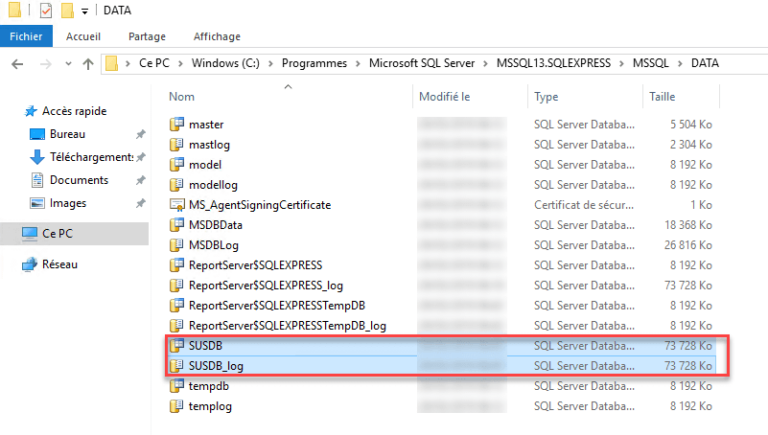Click the up-one-level arrow icon

click(88, 64)
